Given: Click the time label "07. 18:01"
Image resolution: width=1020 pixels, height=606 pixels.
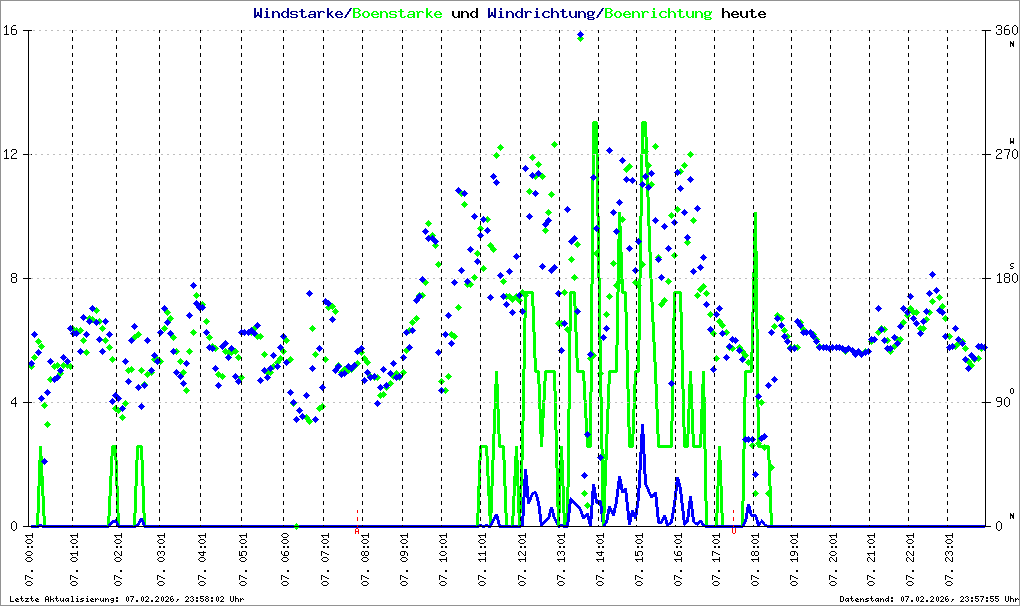Looking at the screenshot, I should tap(755, 560).
